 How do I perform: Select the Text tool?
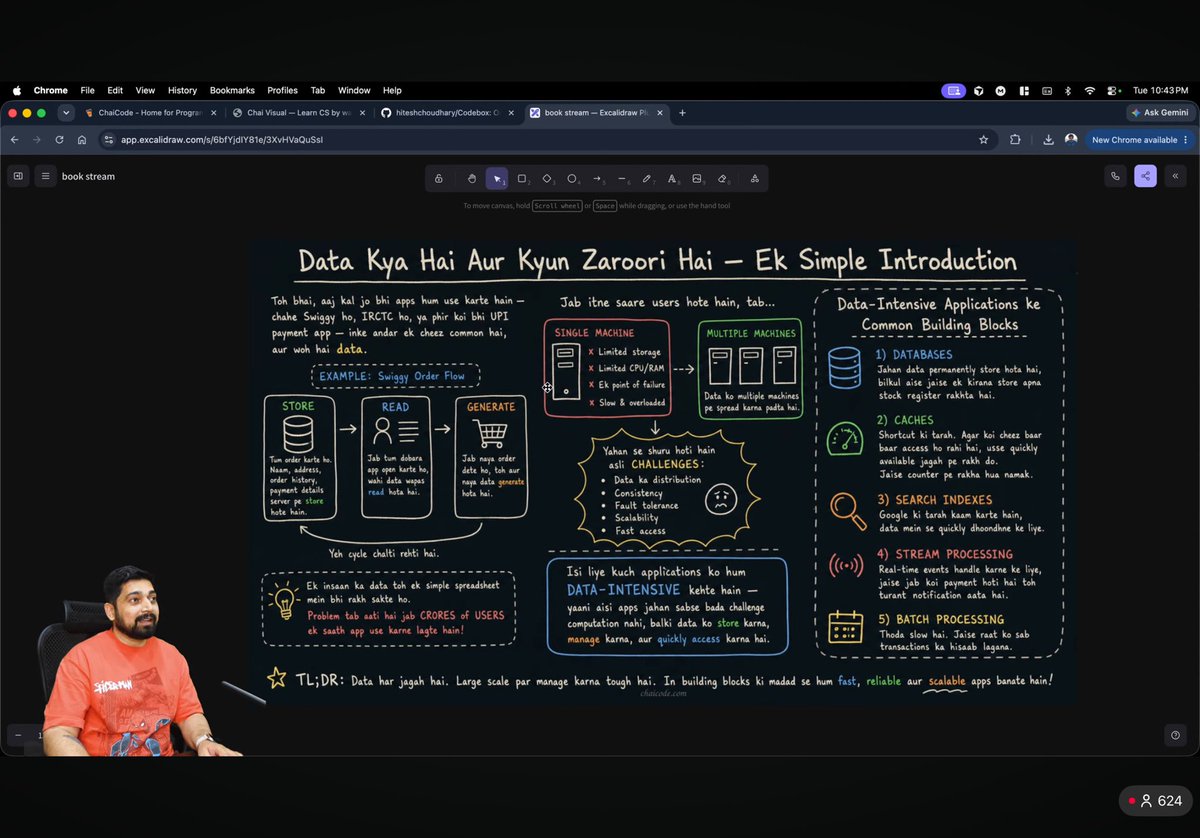tap(672, 178)
